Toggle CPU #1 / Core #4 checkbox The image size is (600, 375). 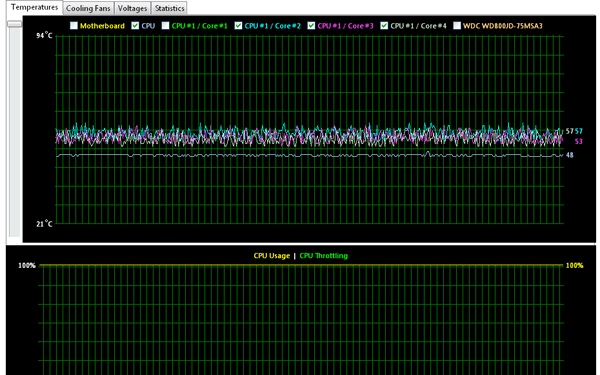pyautogui.click(x=384, y=26)
